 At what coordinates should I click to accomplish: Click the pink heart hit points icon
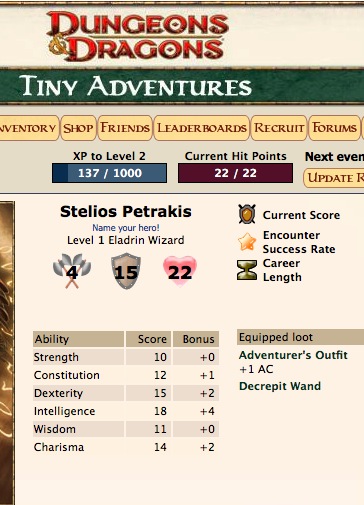(180, 271)
